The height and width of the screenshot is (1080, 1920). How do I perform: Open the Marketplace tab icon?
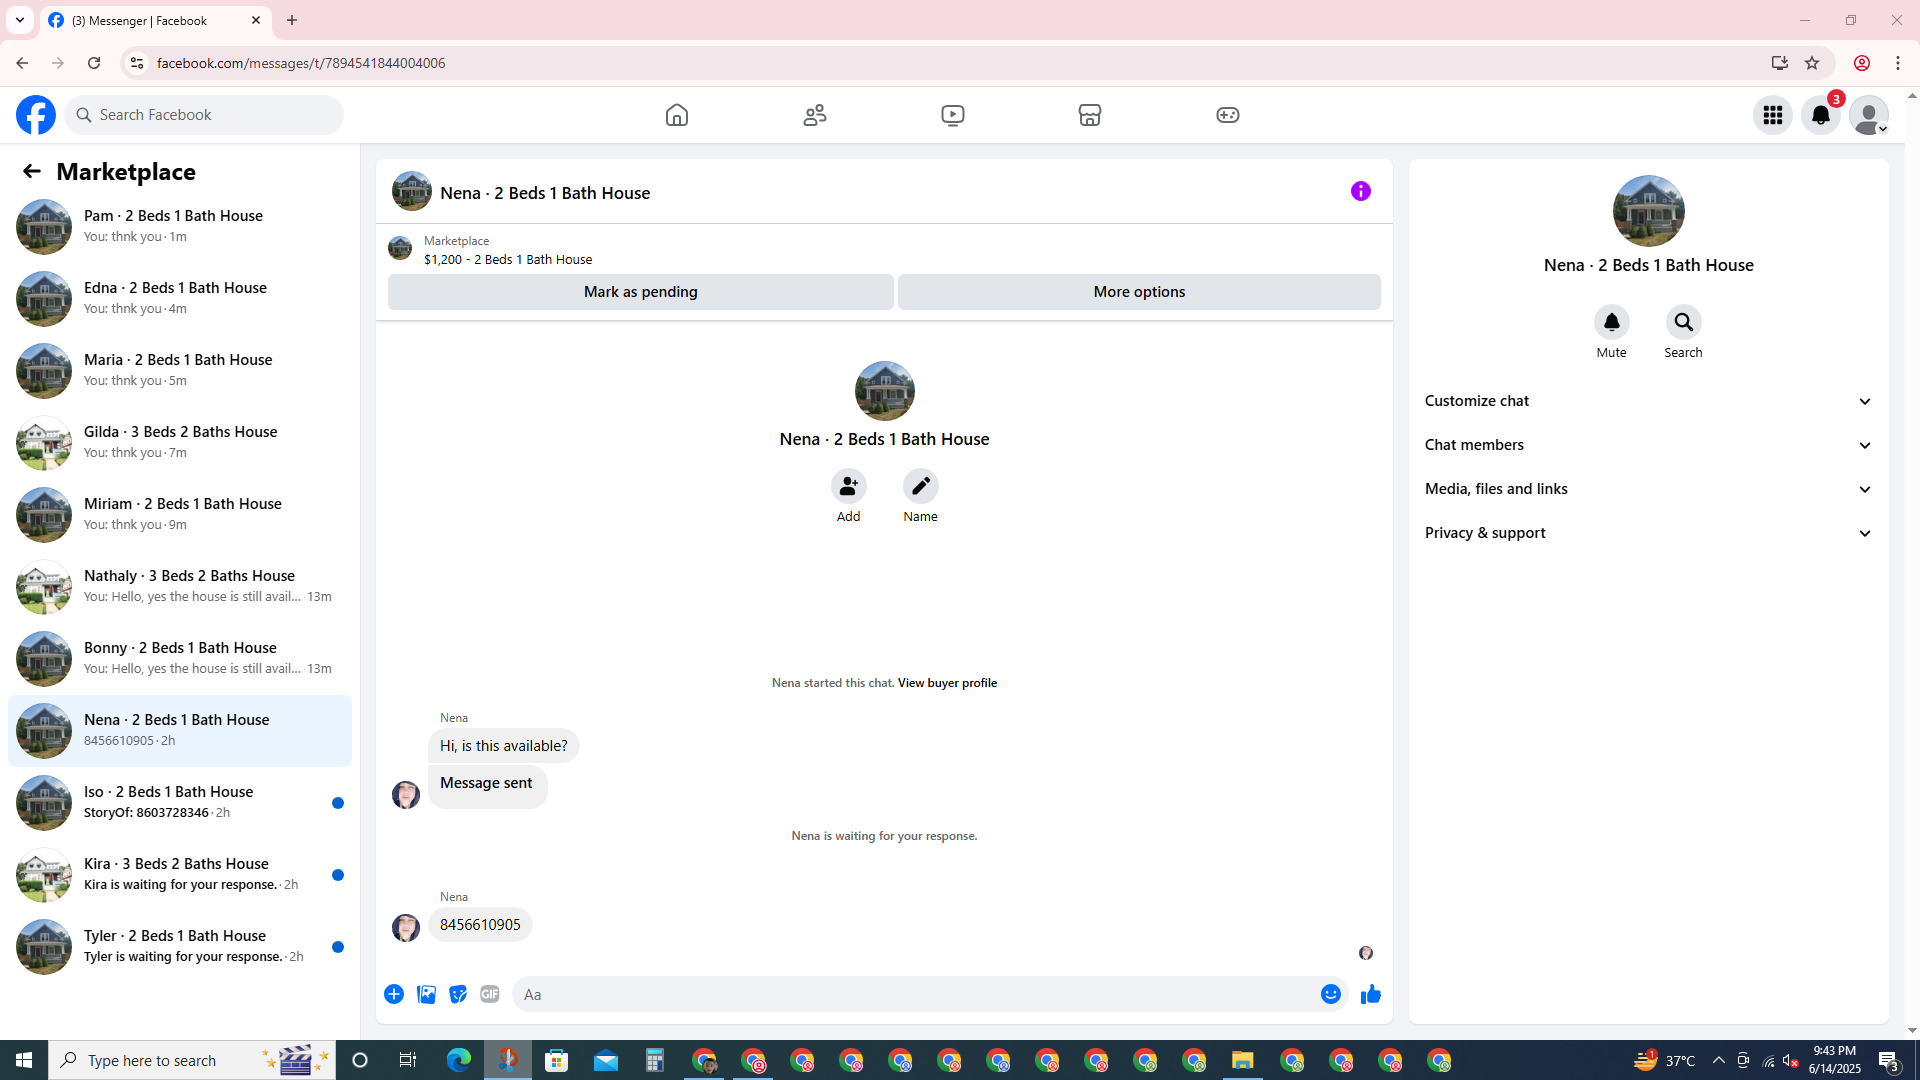click(x=1090, y=115)
